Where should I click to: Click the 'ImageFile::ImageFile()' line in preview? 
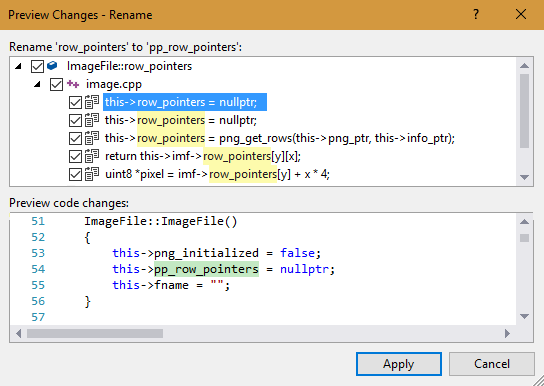tap(161, 222)
